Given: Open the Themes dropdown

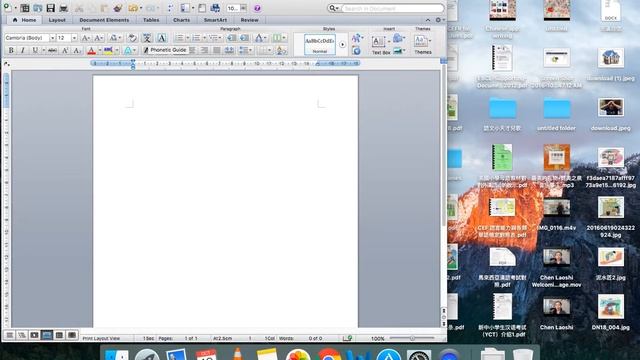Looking at the screenshot, I should pyautogui.click(x=422, y=44).
